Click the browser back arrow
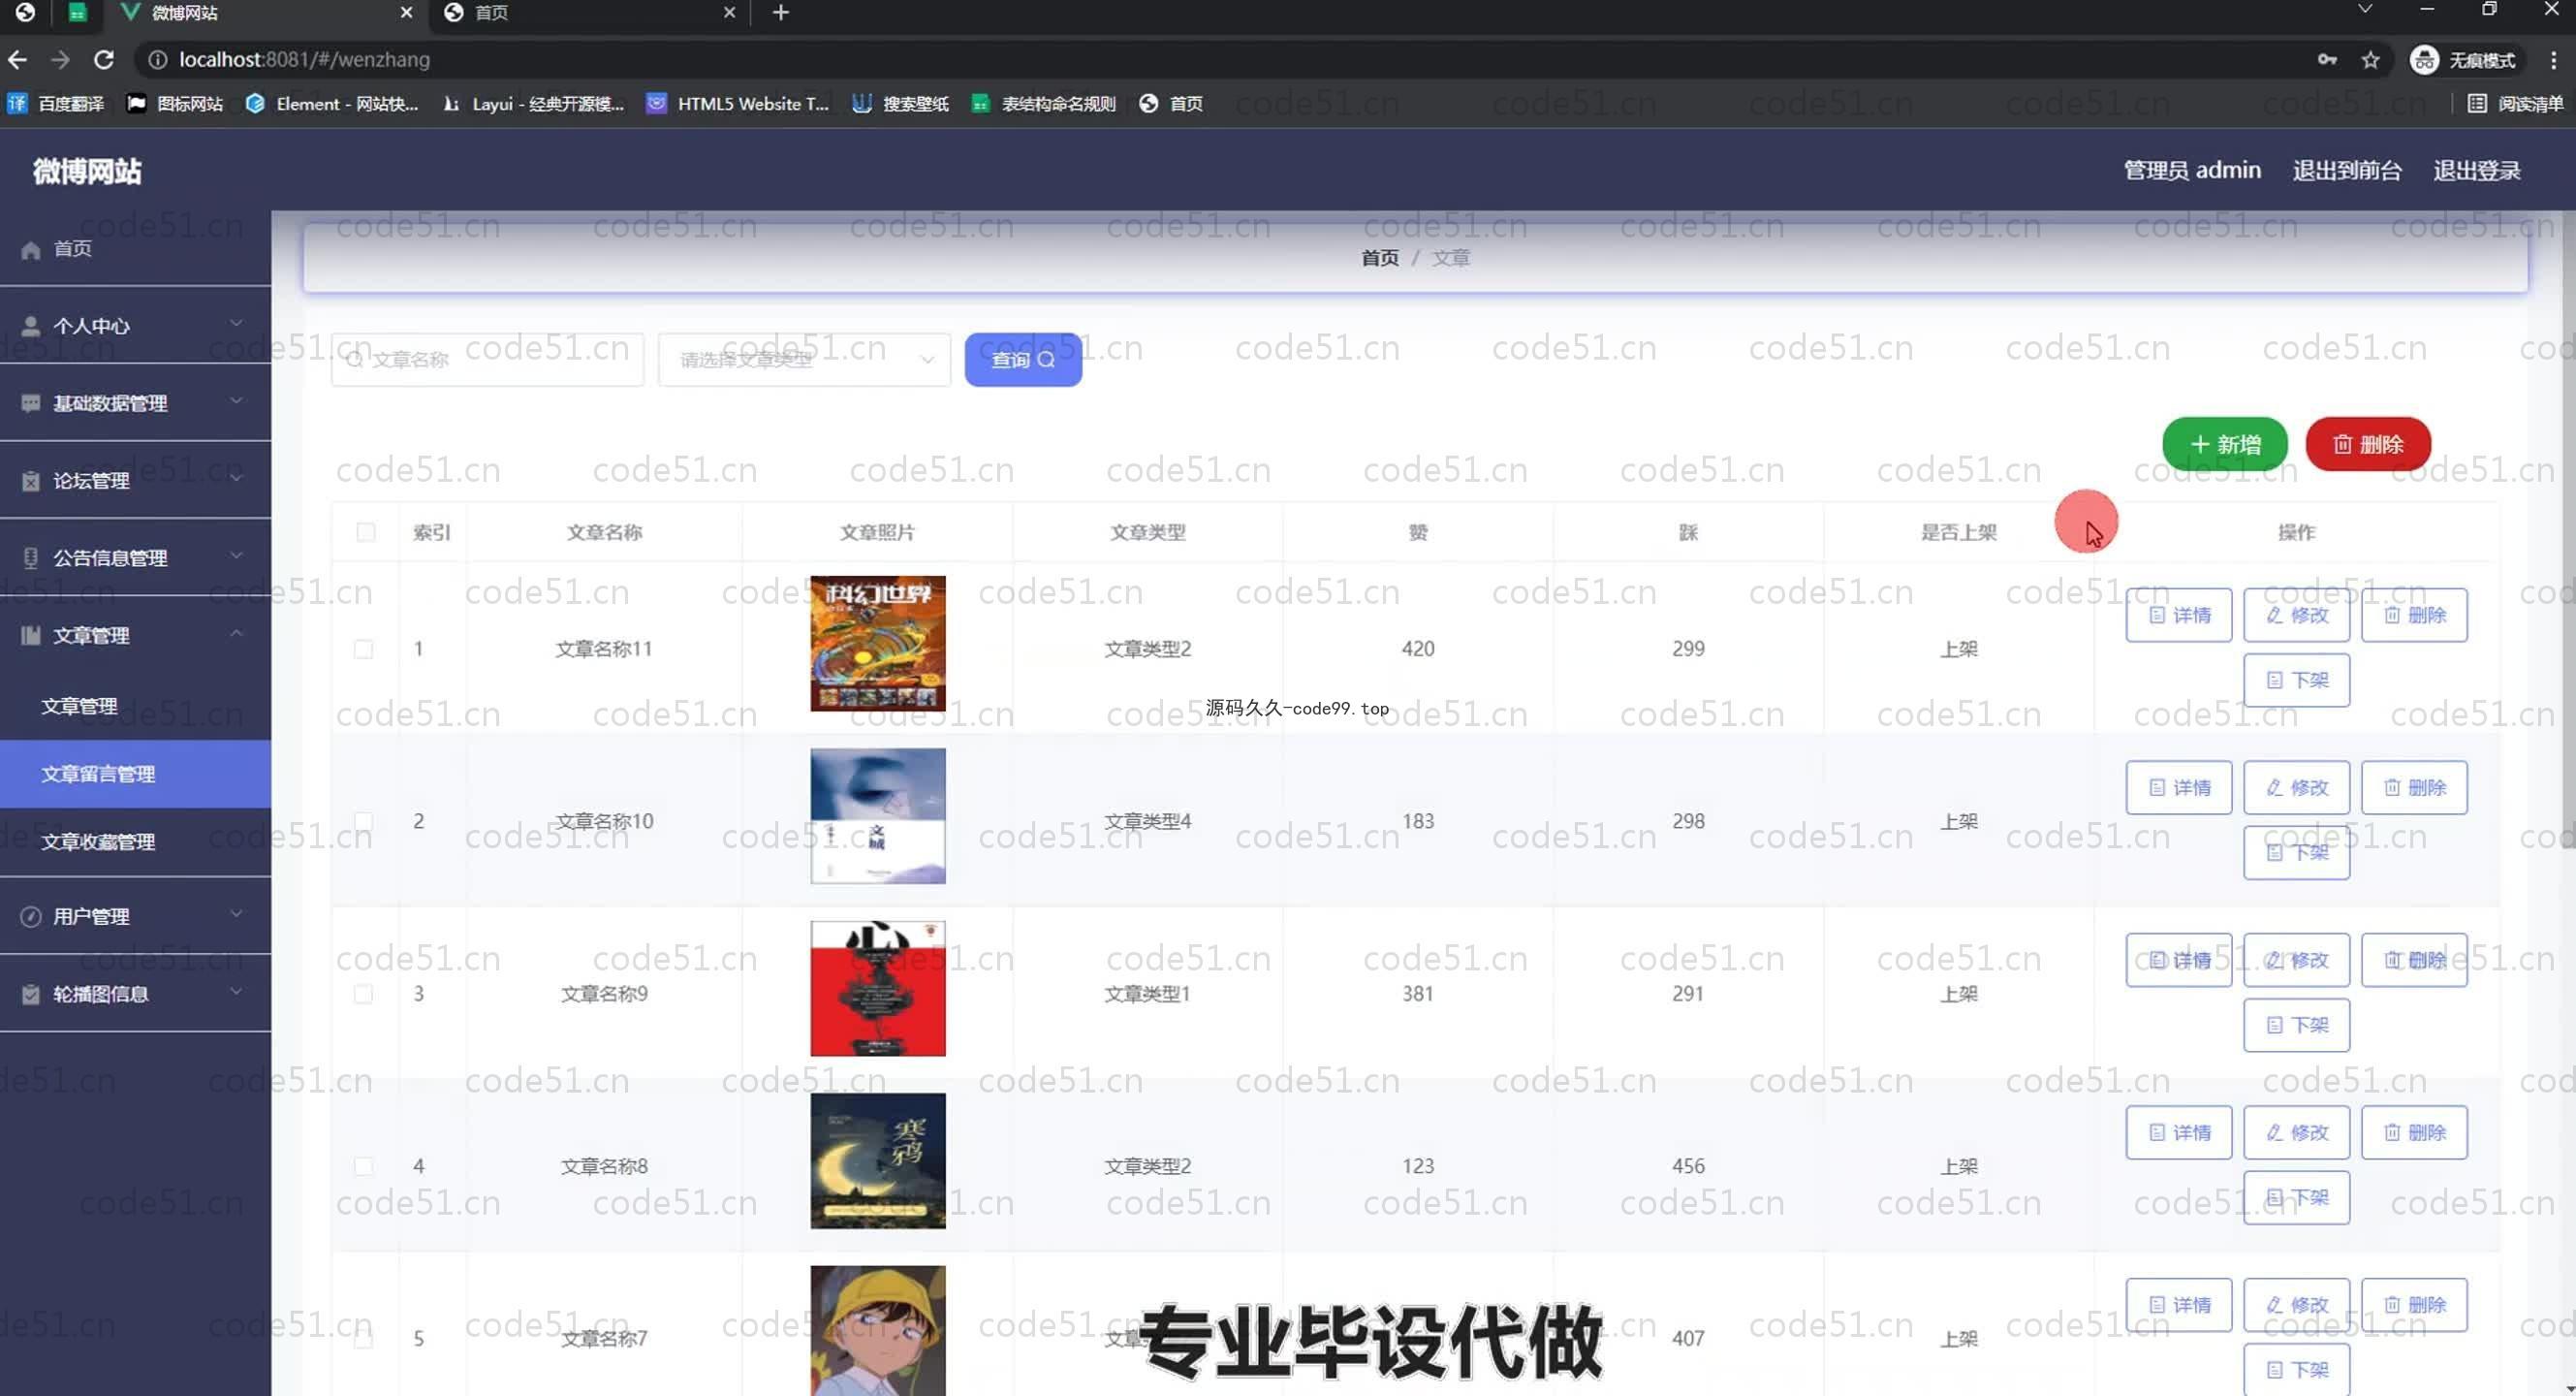2576x1396 pixels. click(x=17, y=60)
